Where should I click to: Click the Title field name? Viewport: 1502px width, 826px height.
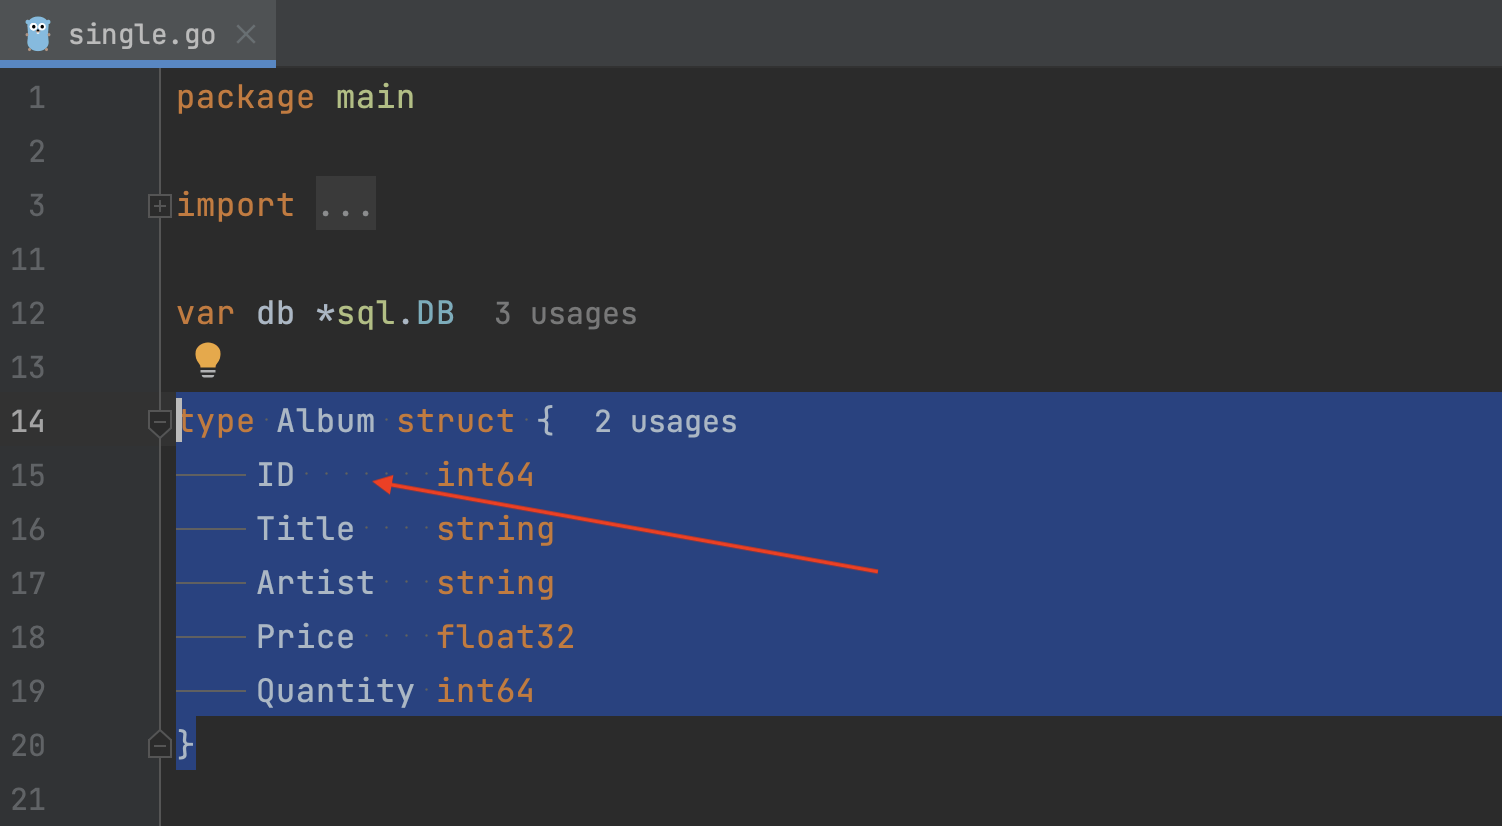(x=305, y=529)
